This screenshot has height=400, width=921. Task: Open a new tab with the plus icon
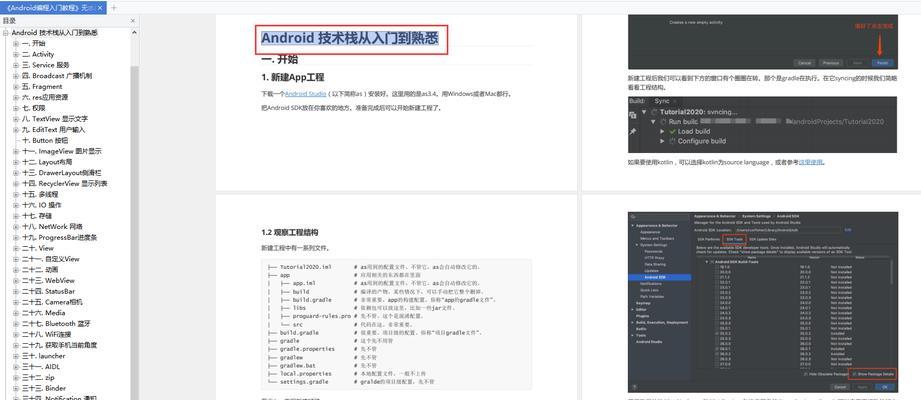click(x=114, y=8)
